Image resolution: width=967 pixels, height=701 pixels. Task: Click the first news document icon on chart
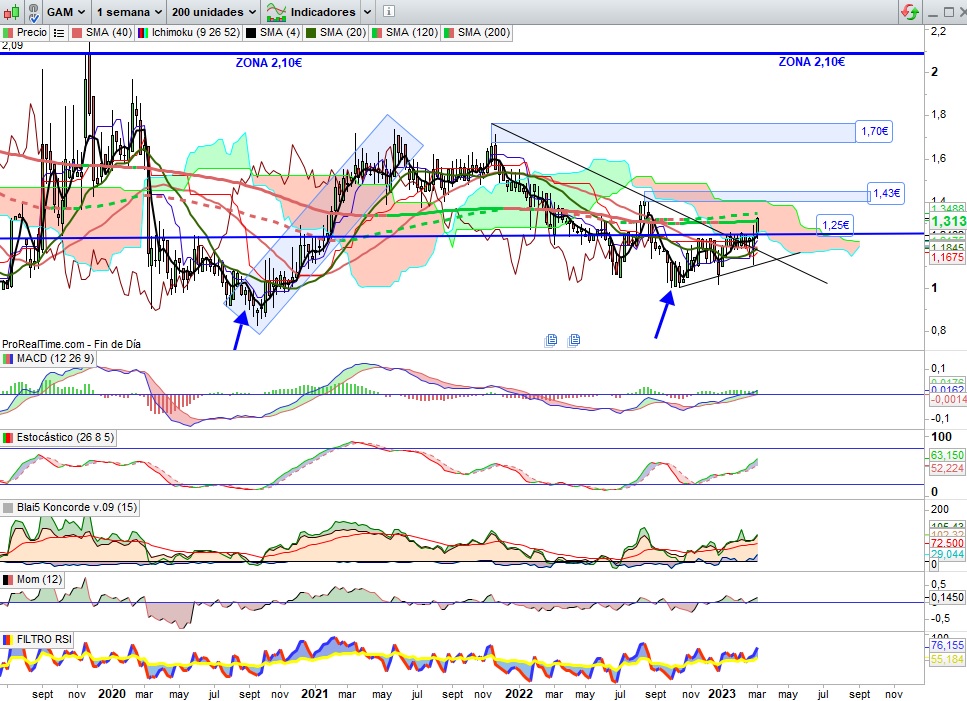coord(551,340)
